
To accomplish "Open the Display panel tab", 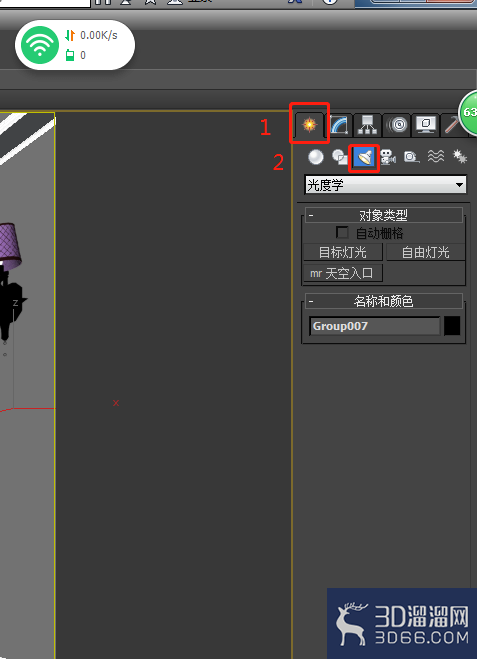I will [426, 125].
